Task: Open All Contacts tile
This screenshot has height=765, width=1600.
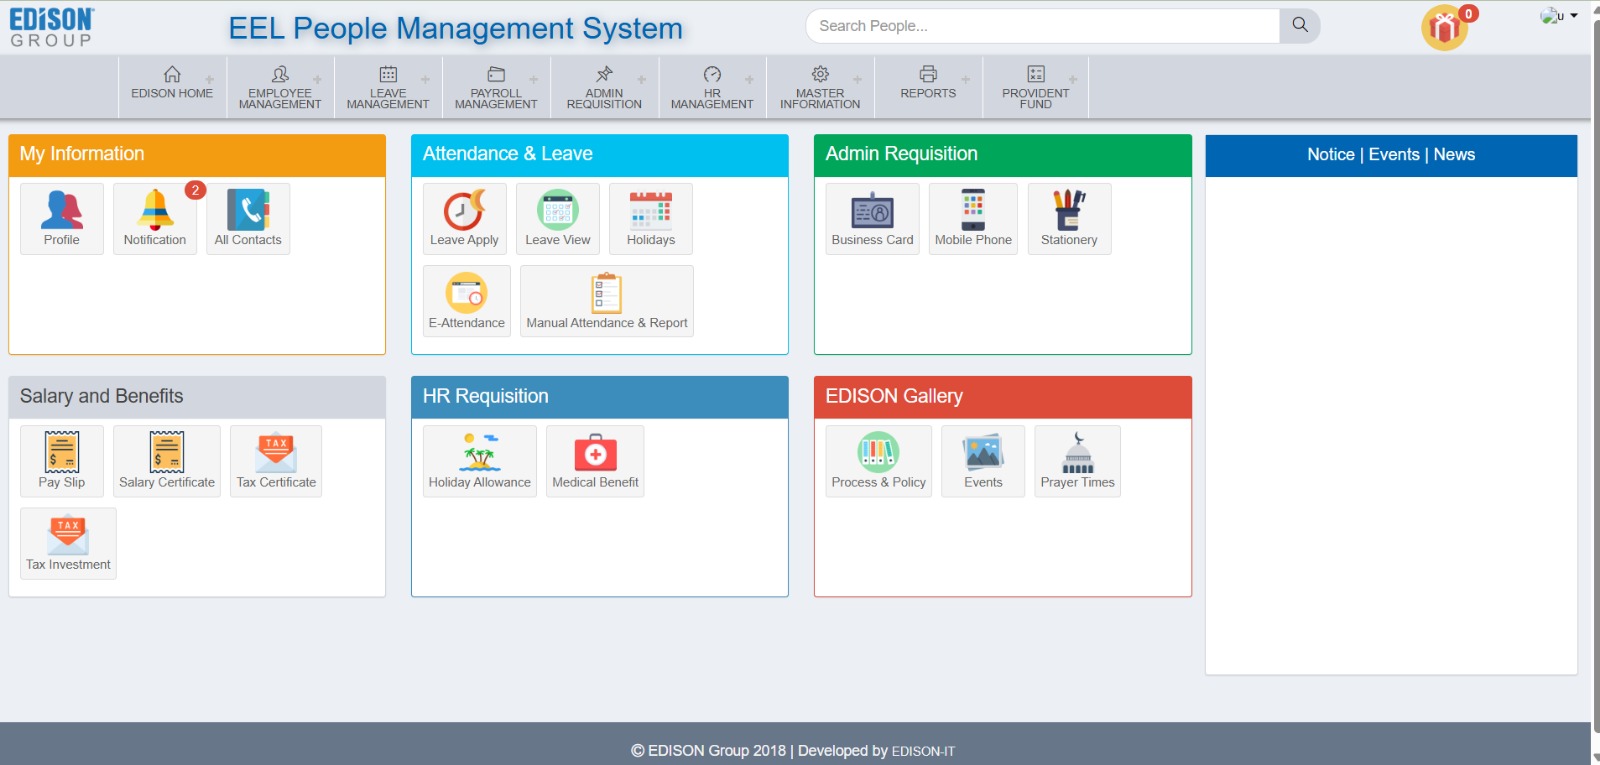Action: tap(248, 219)
